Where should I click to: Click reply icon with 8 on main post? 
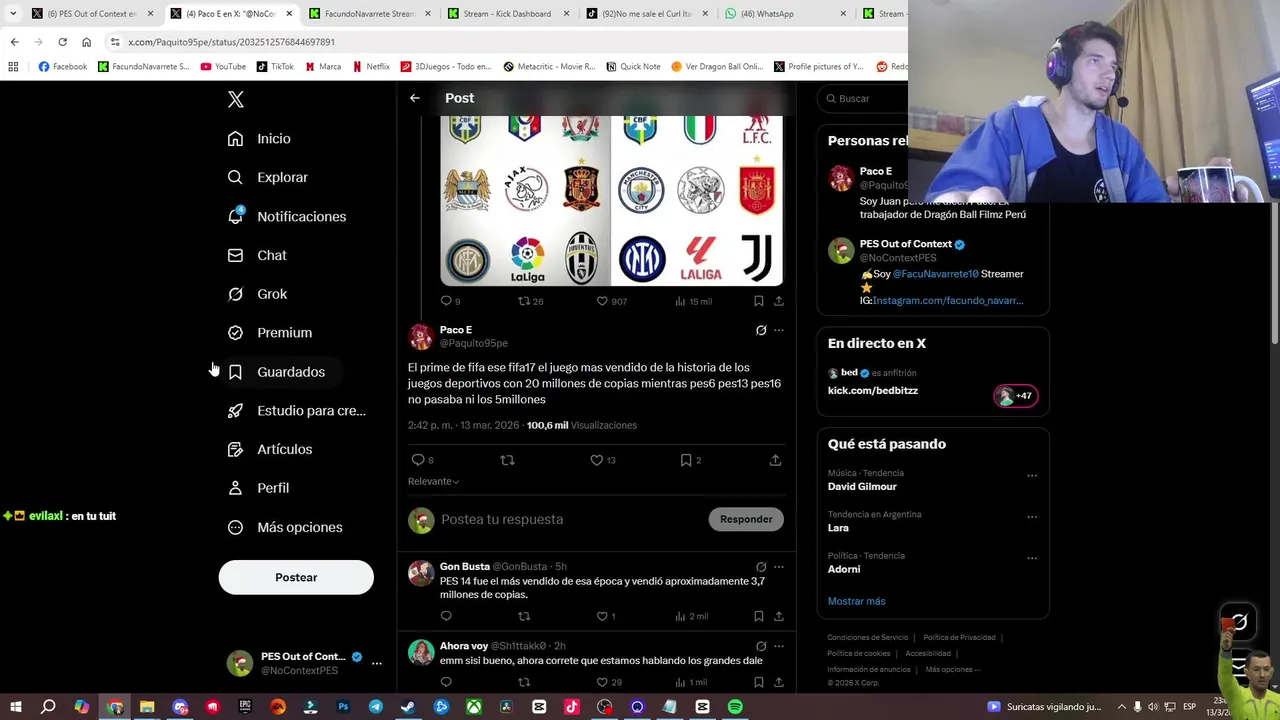click(x=418, y=460)
